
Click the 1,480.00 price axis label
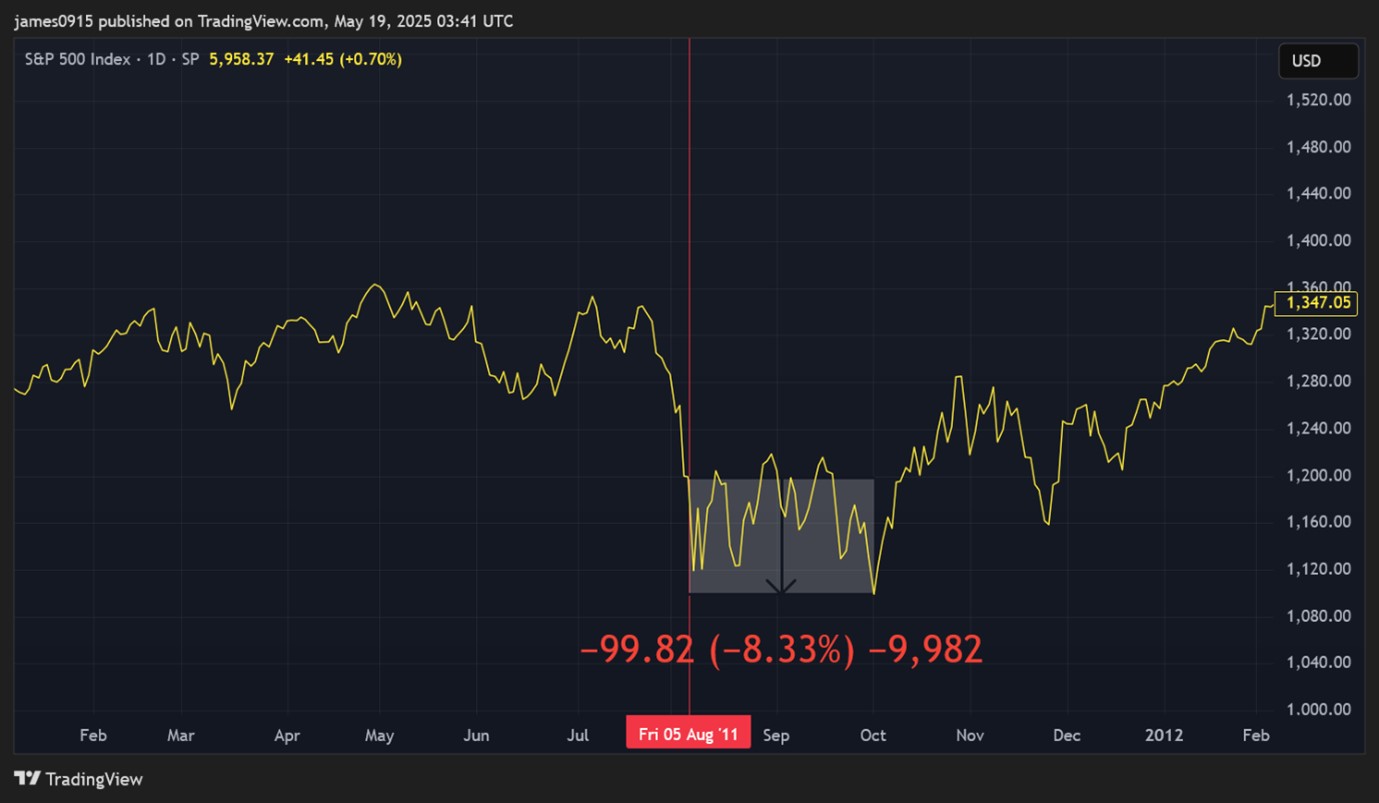click(1319, 147)
